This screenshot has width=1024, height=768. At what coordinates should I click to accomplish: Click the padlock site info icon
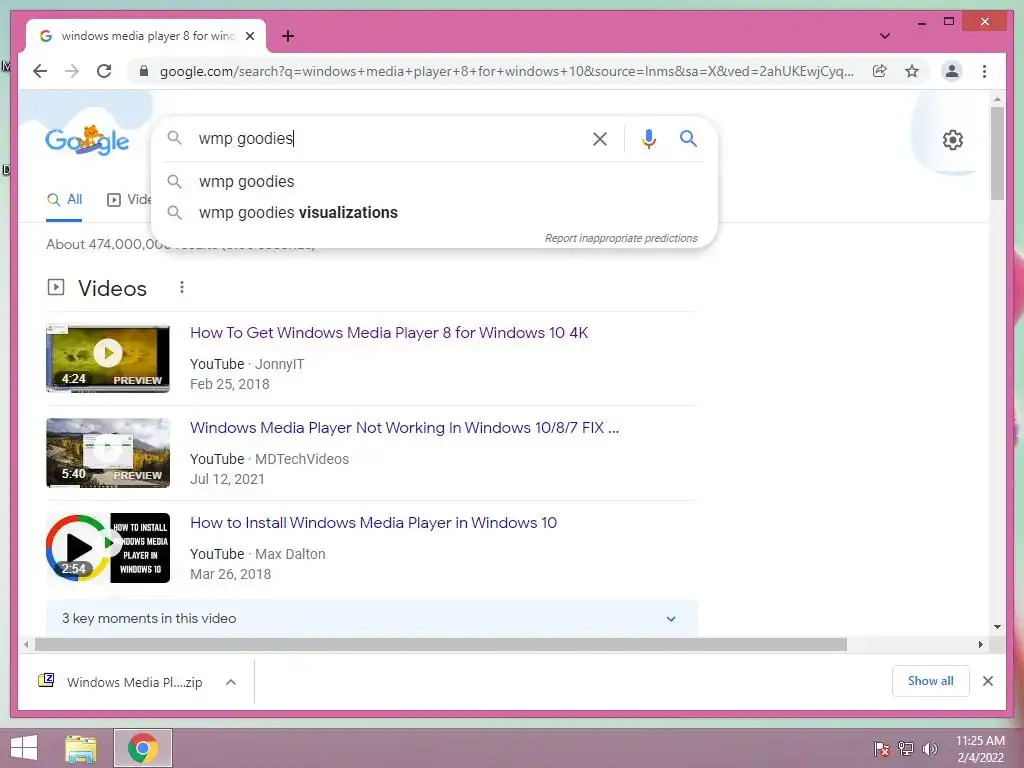144,71
